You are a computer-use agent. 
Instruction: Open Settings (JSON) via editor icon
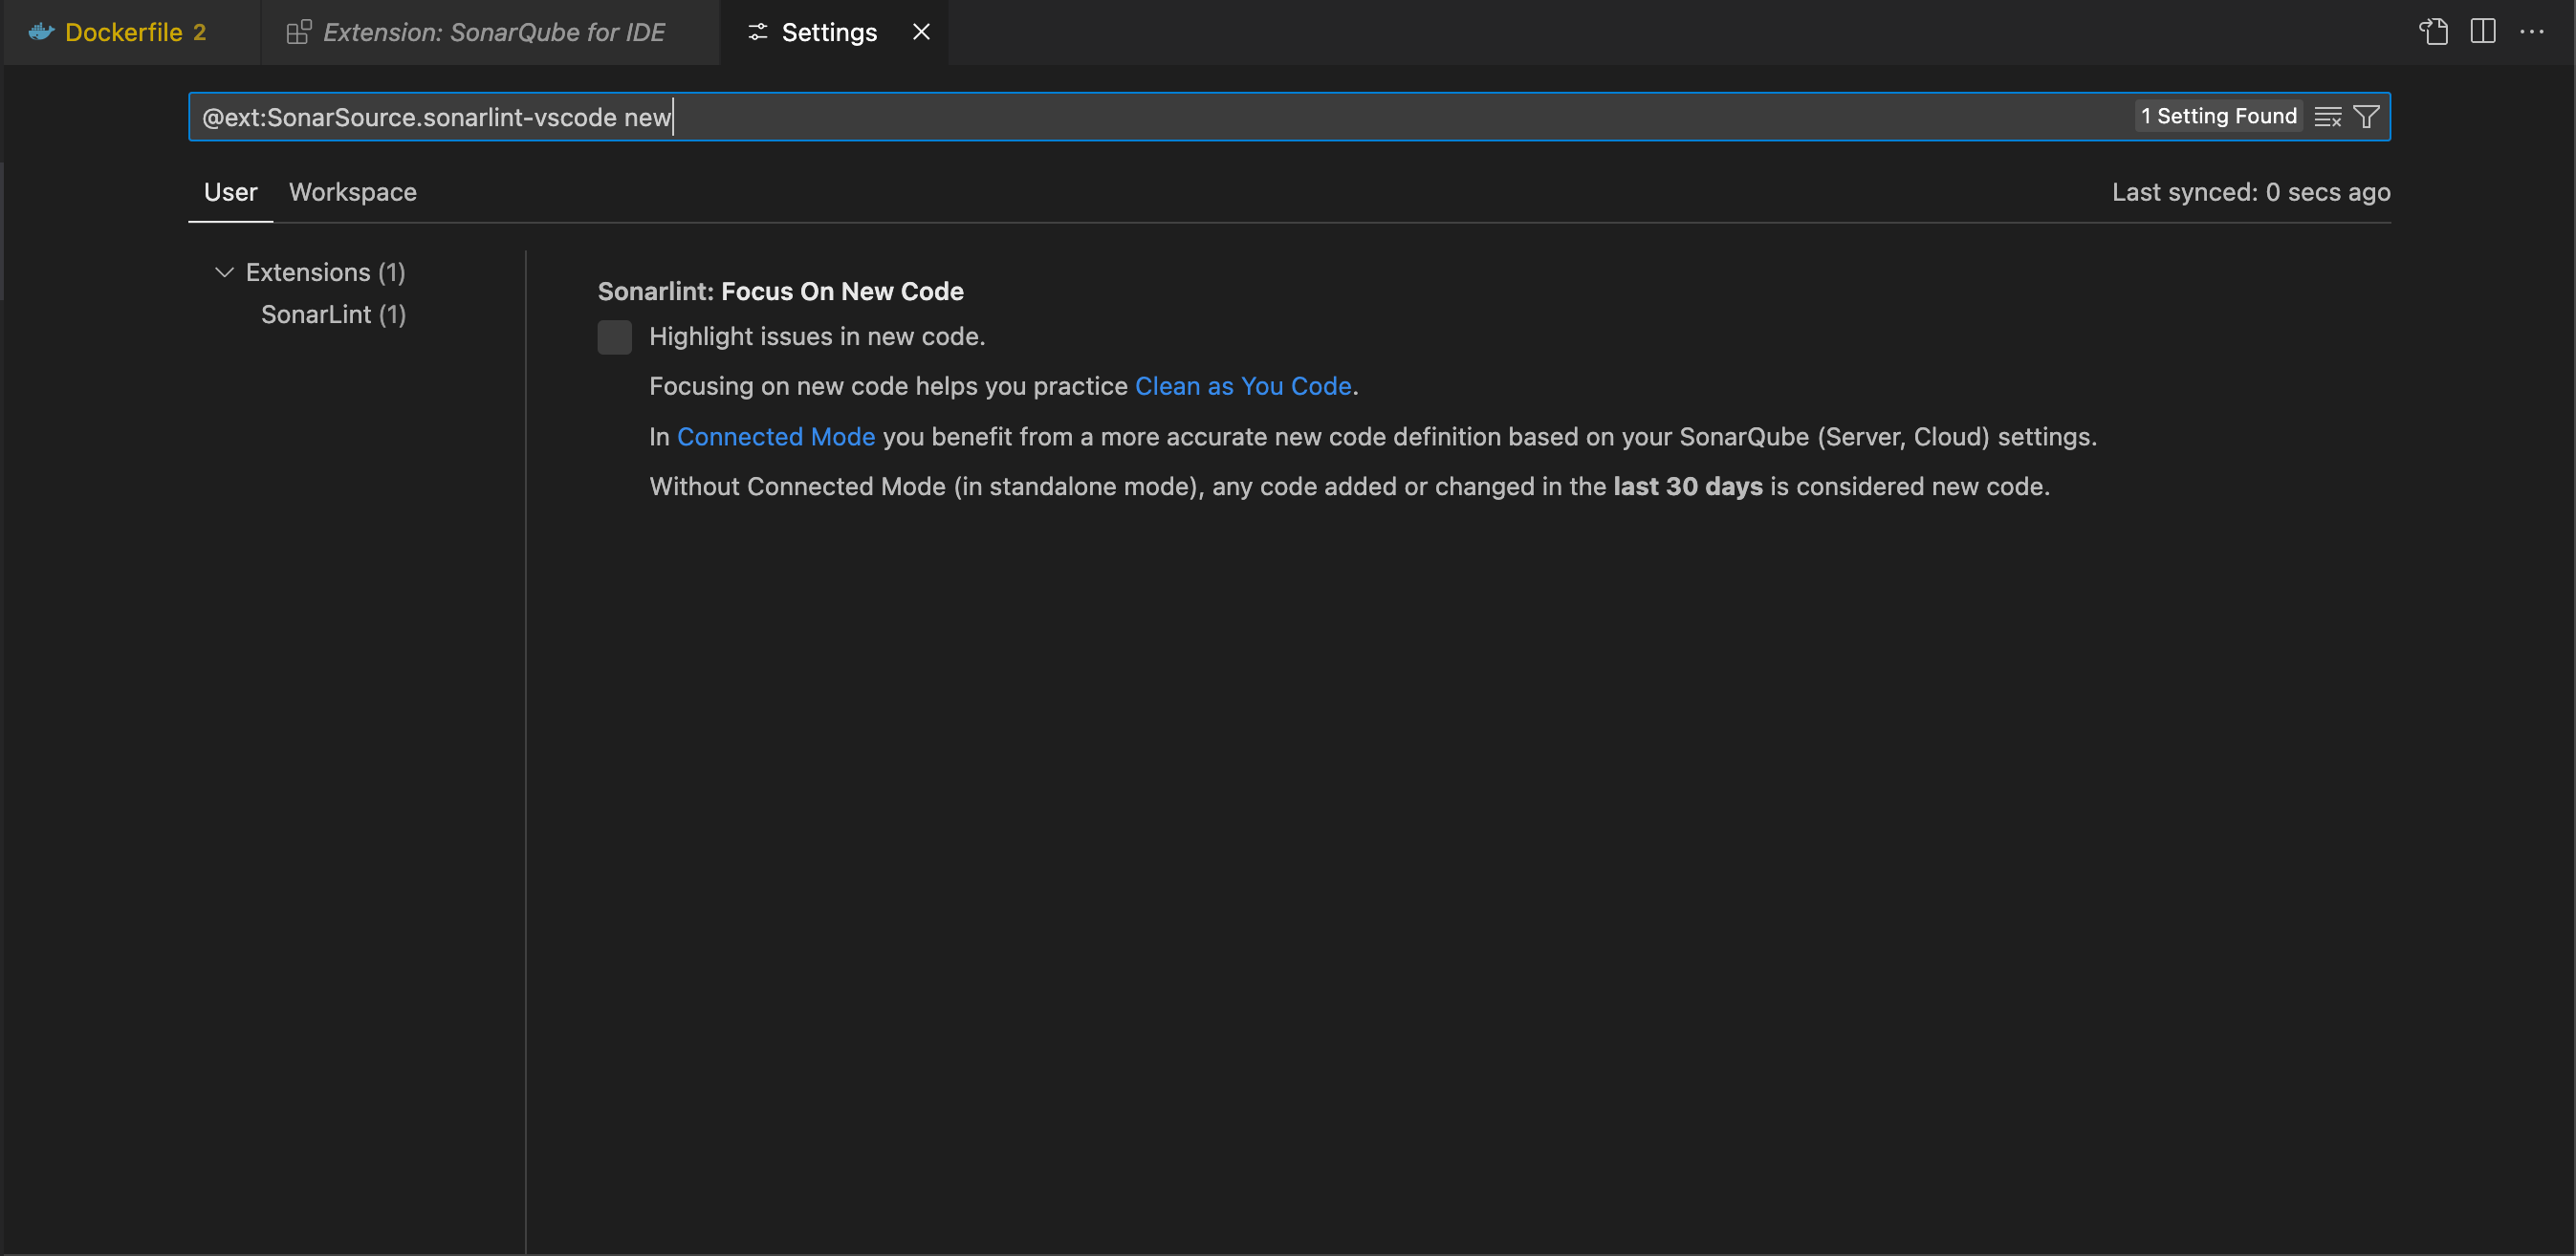pyautogui.click(x=2434, y=31)
